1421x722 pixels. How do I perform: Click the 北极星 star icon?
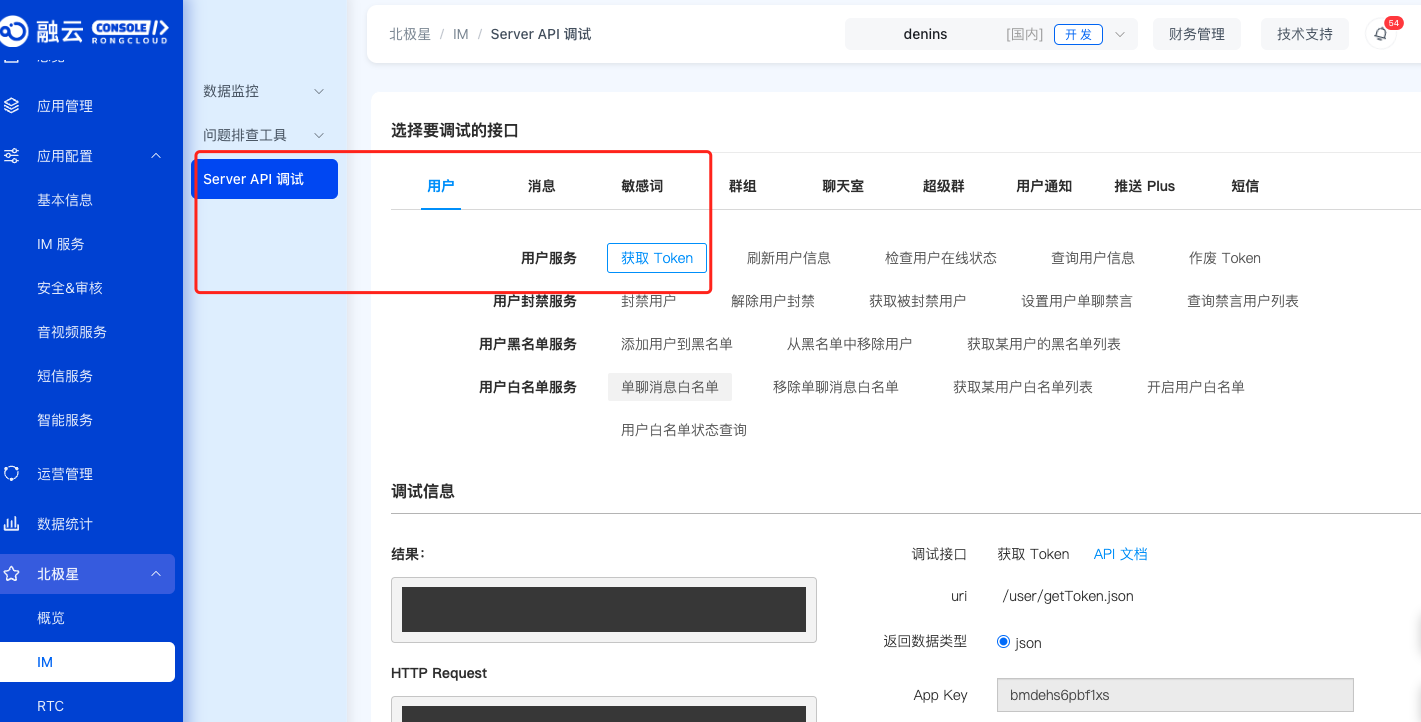point(12,574)
